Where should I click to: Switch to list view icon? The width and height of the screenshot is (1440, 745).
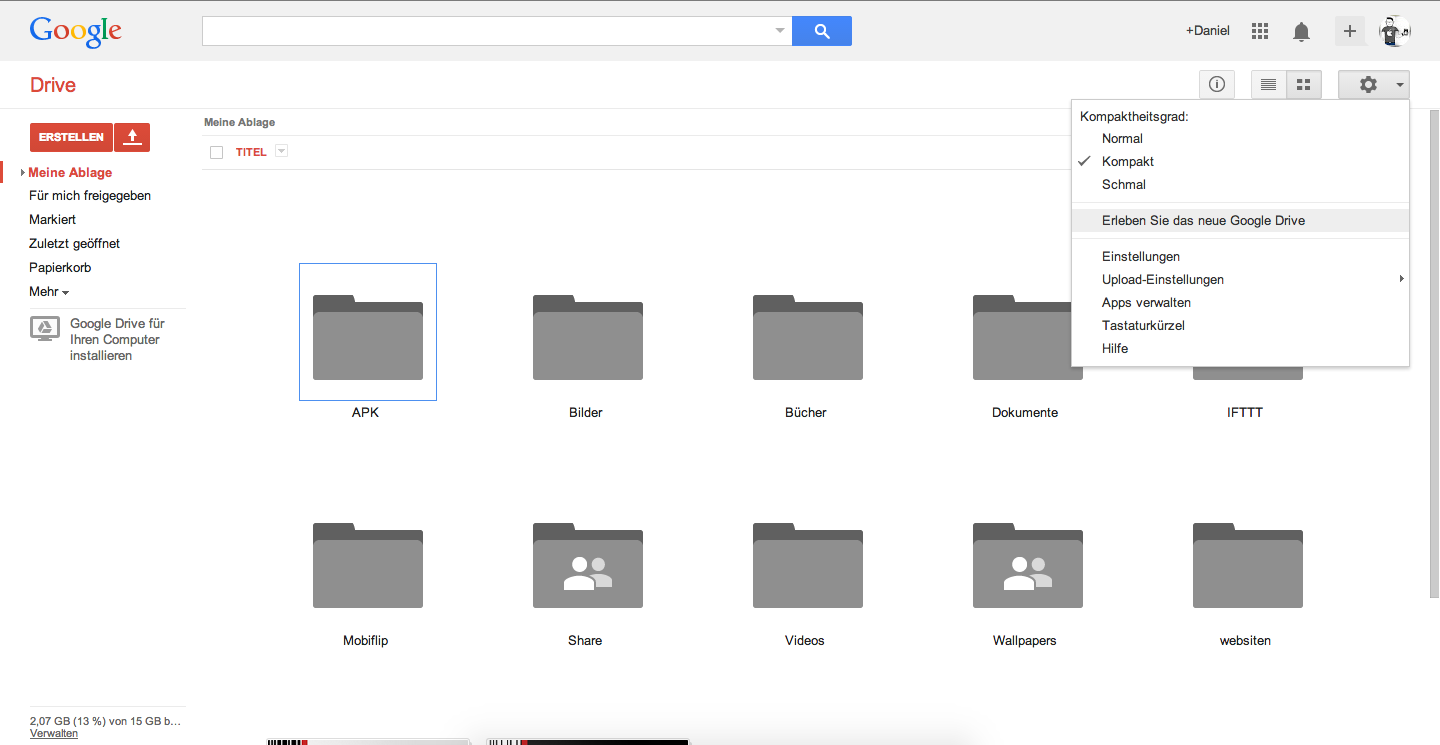pyautogui.click(x=1268, y=85)
